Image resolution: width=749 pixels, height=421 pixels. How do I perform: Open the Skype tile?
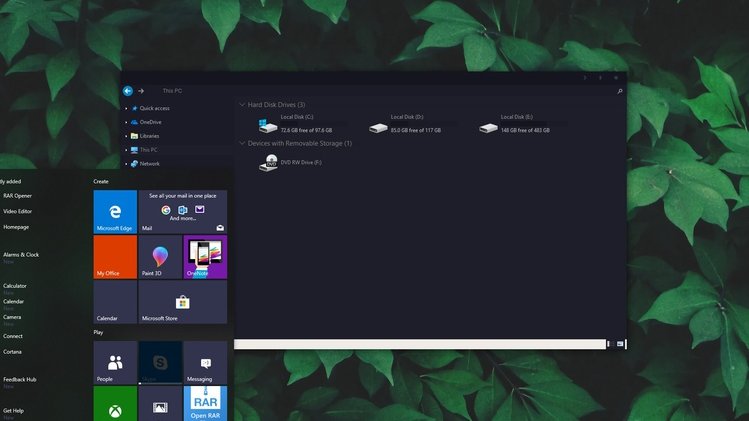pyautogui.click(x=160, y=363)
